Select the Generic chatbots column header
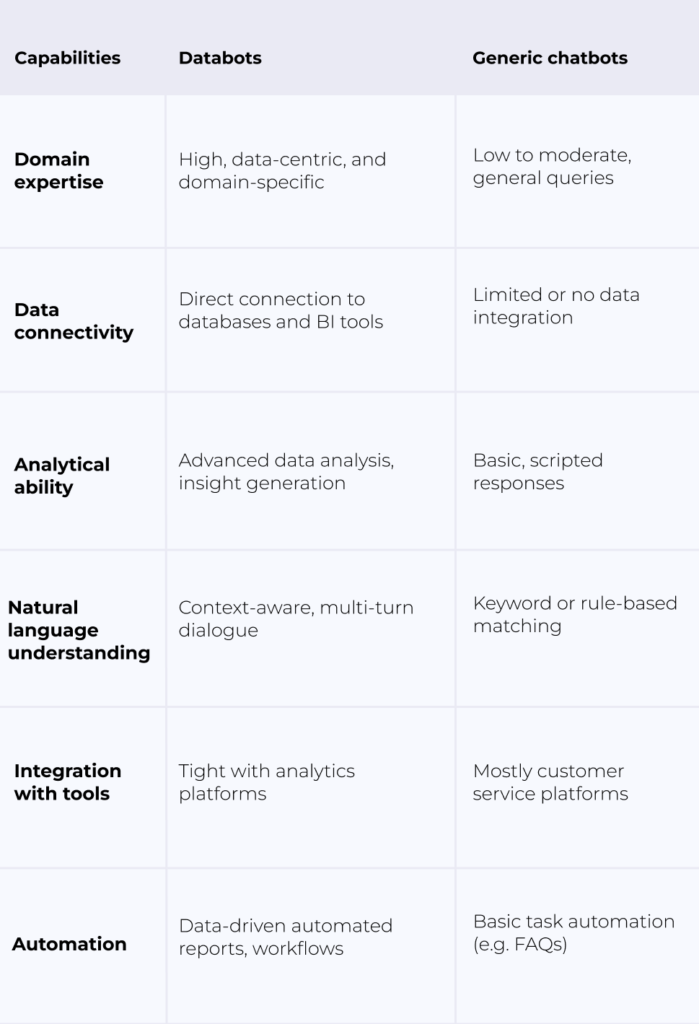The width and height of the screenshot is (699, 1024). pos(550,58)
